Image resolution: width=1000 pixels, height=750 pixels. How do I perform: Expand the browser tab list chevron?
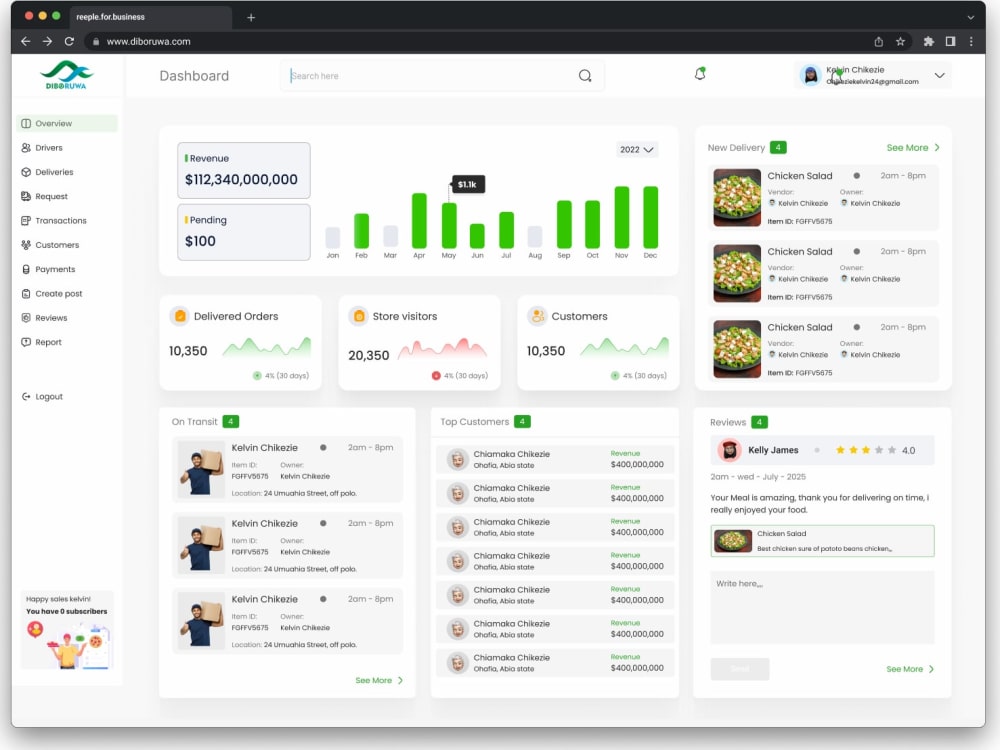tap(971, 17)
